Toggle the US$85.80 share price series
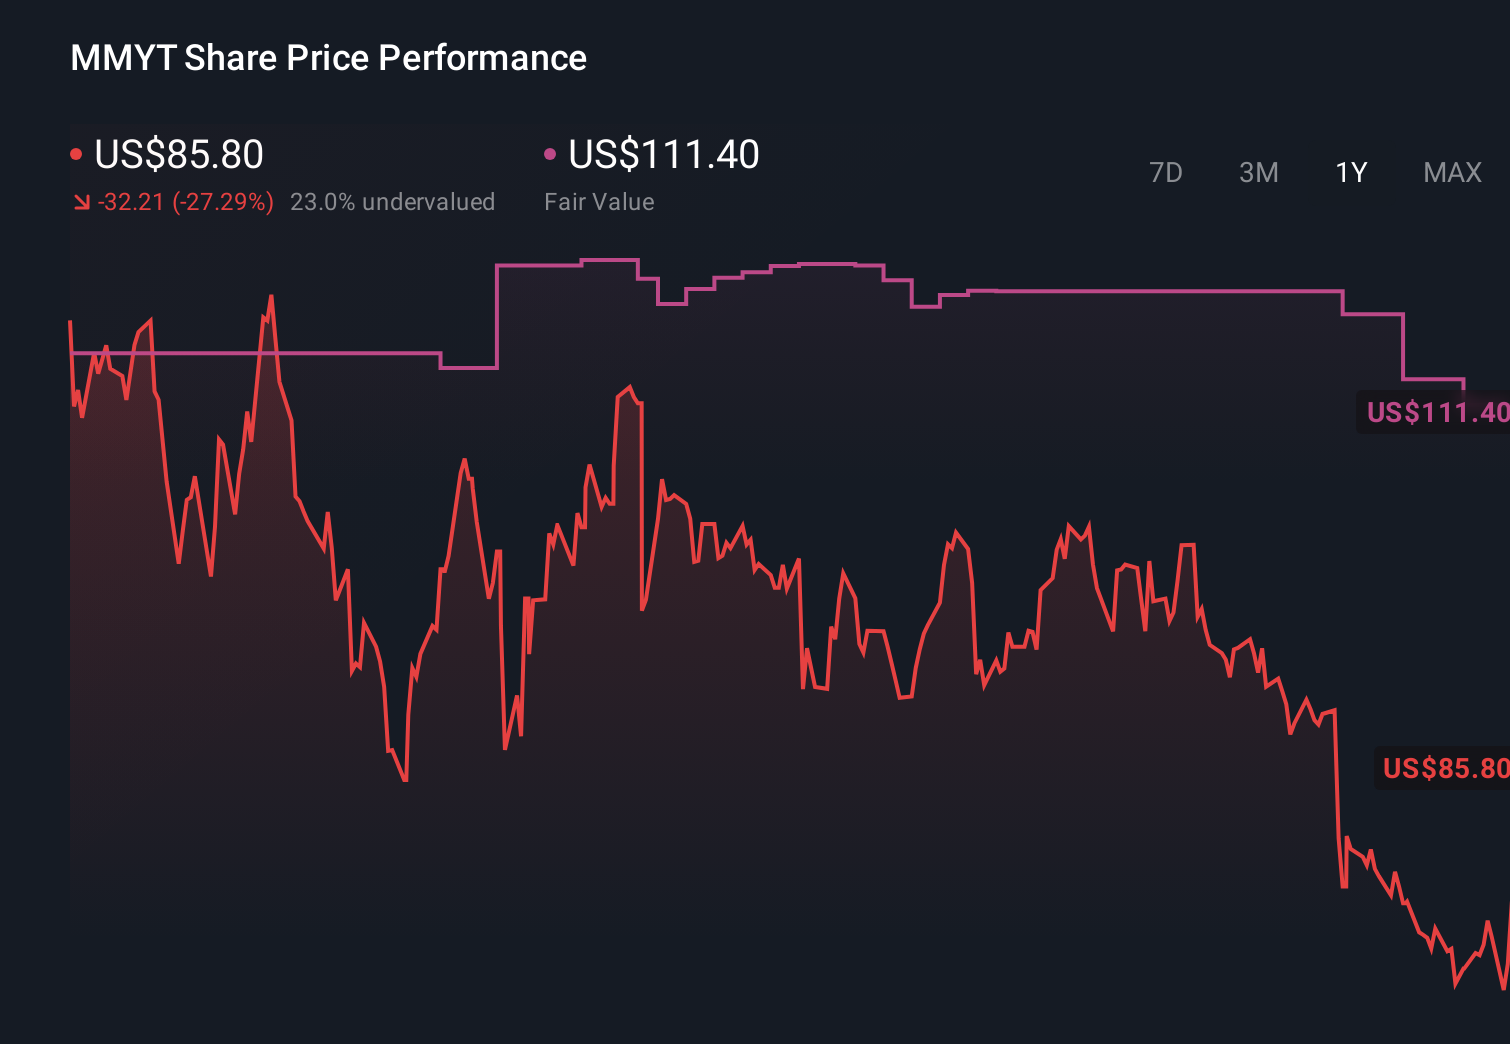The height and width of the screenshot is (1044, 1510). click(178, 155)
